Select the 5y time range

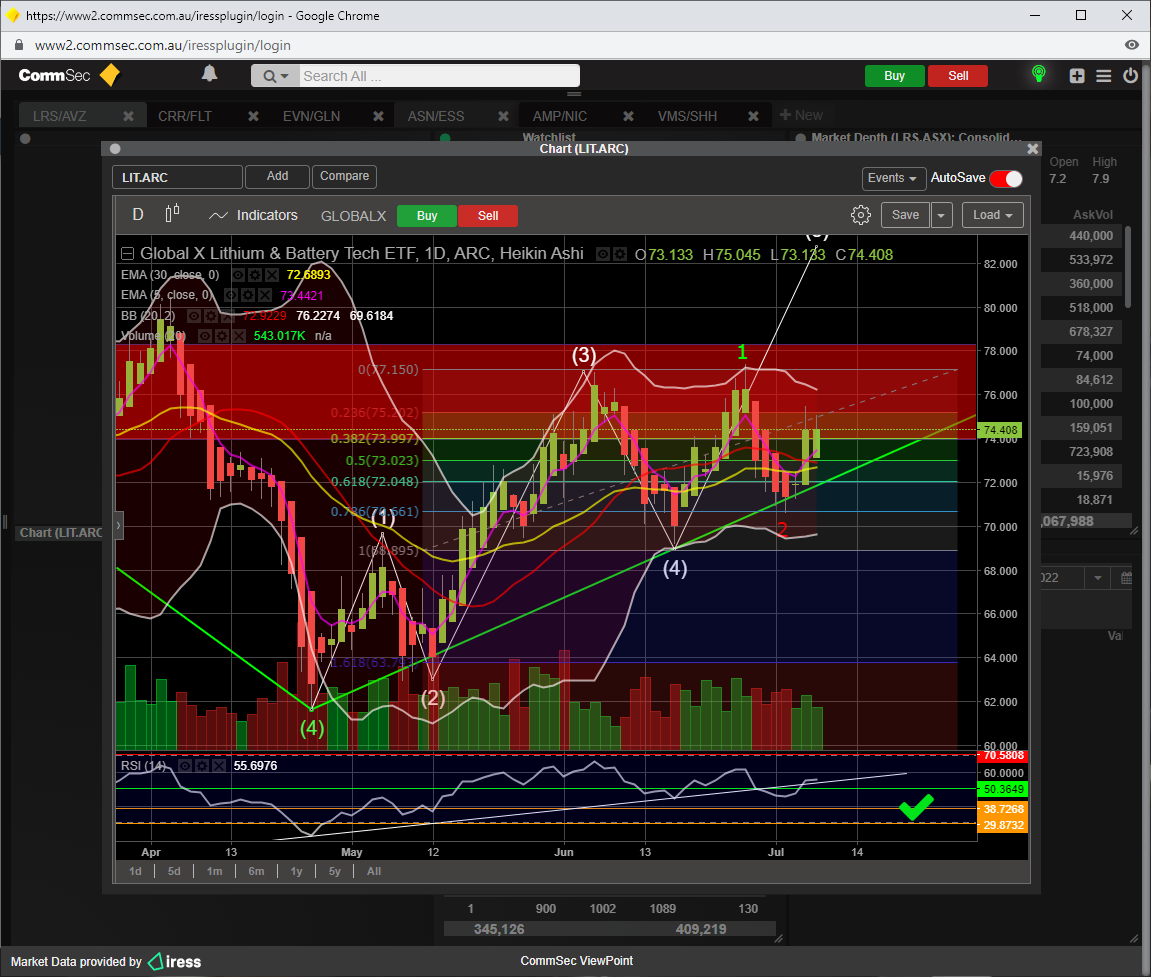334,871
